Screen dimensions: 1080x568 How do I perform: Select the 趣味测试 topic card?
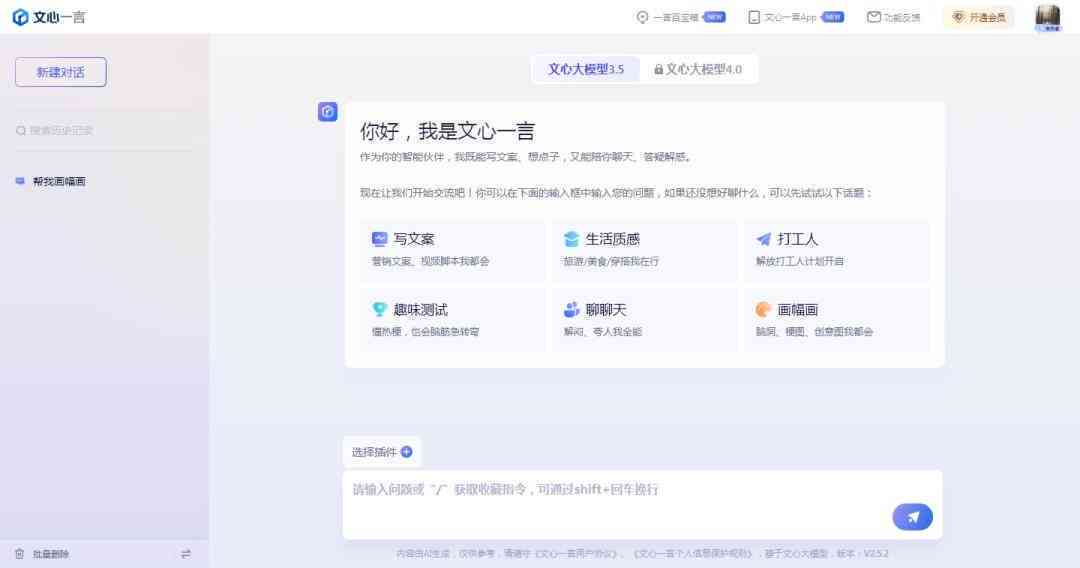(453, 320)
